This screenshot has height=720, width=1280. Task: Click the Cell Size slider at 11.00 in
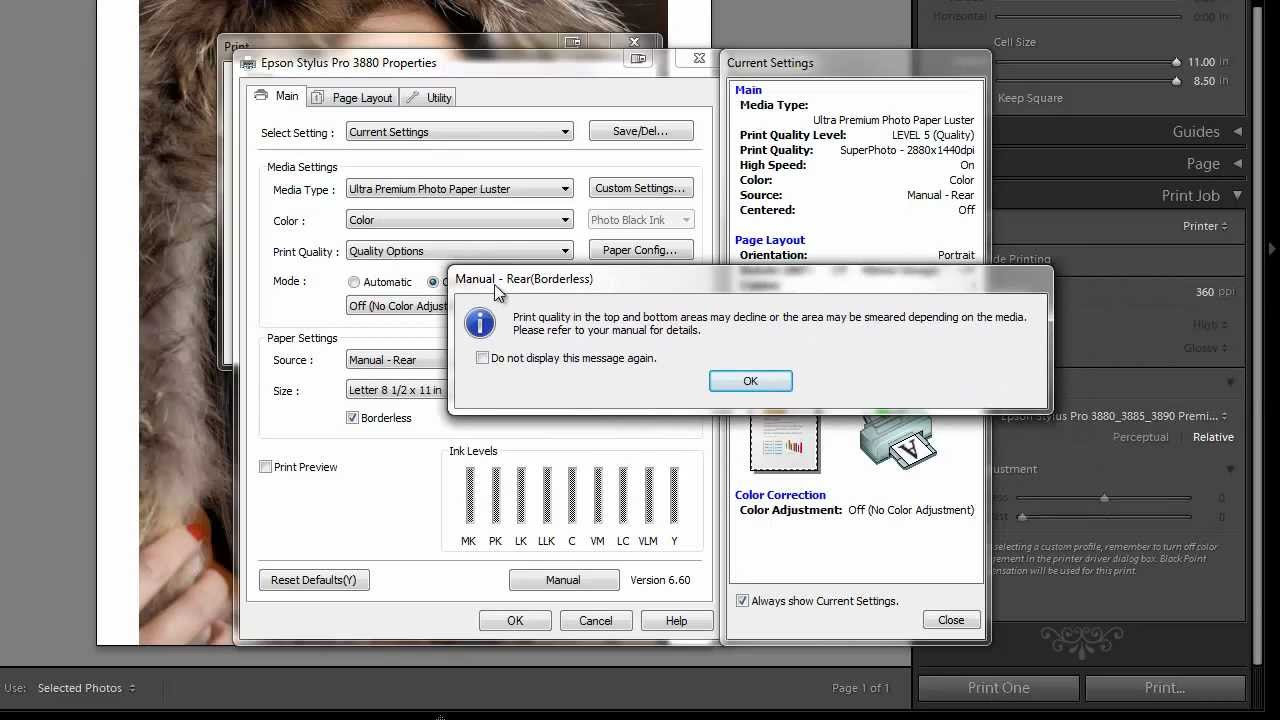click(x=1176, y=62)
